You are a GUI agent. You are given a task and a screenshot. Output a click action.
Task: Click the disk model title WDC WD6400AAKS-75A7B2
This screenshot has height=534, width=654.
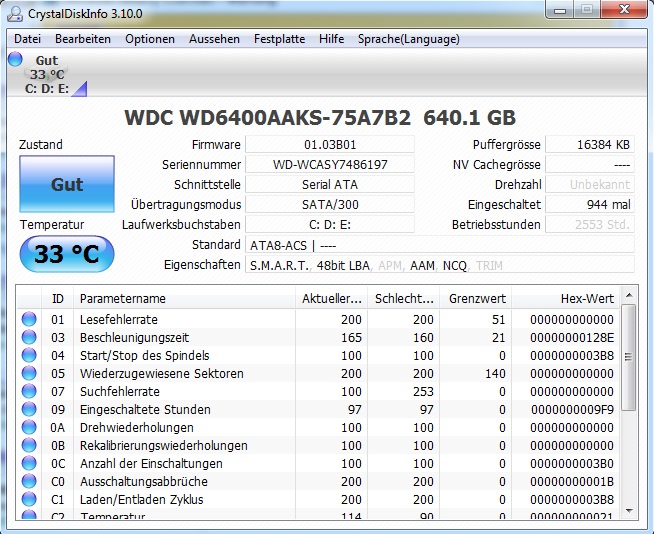coord(267,118)
